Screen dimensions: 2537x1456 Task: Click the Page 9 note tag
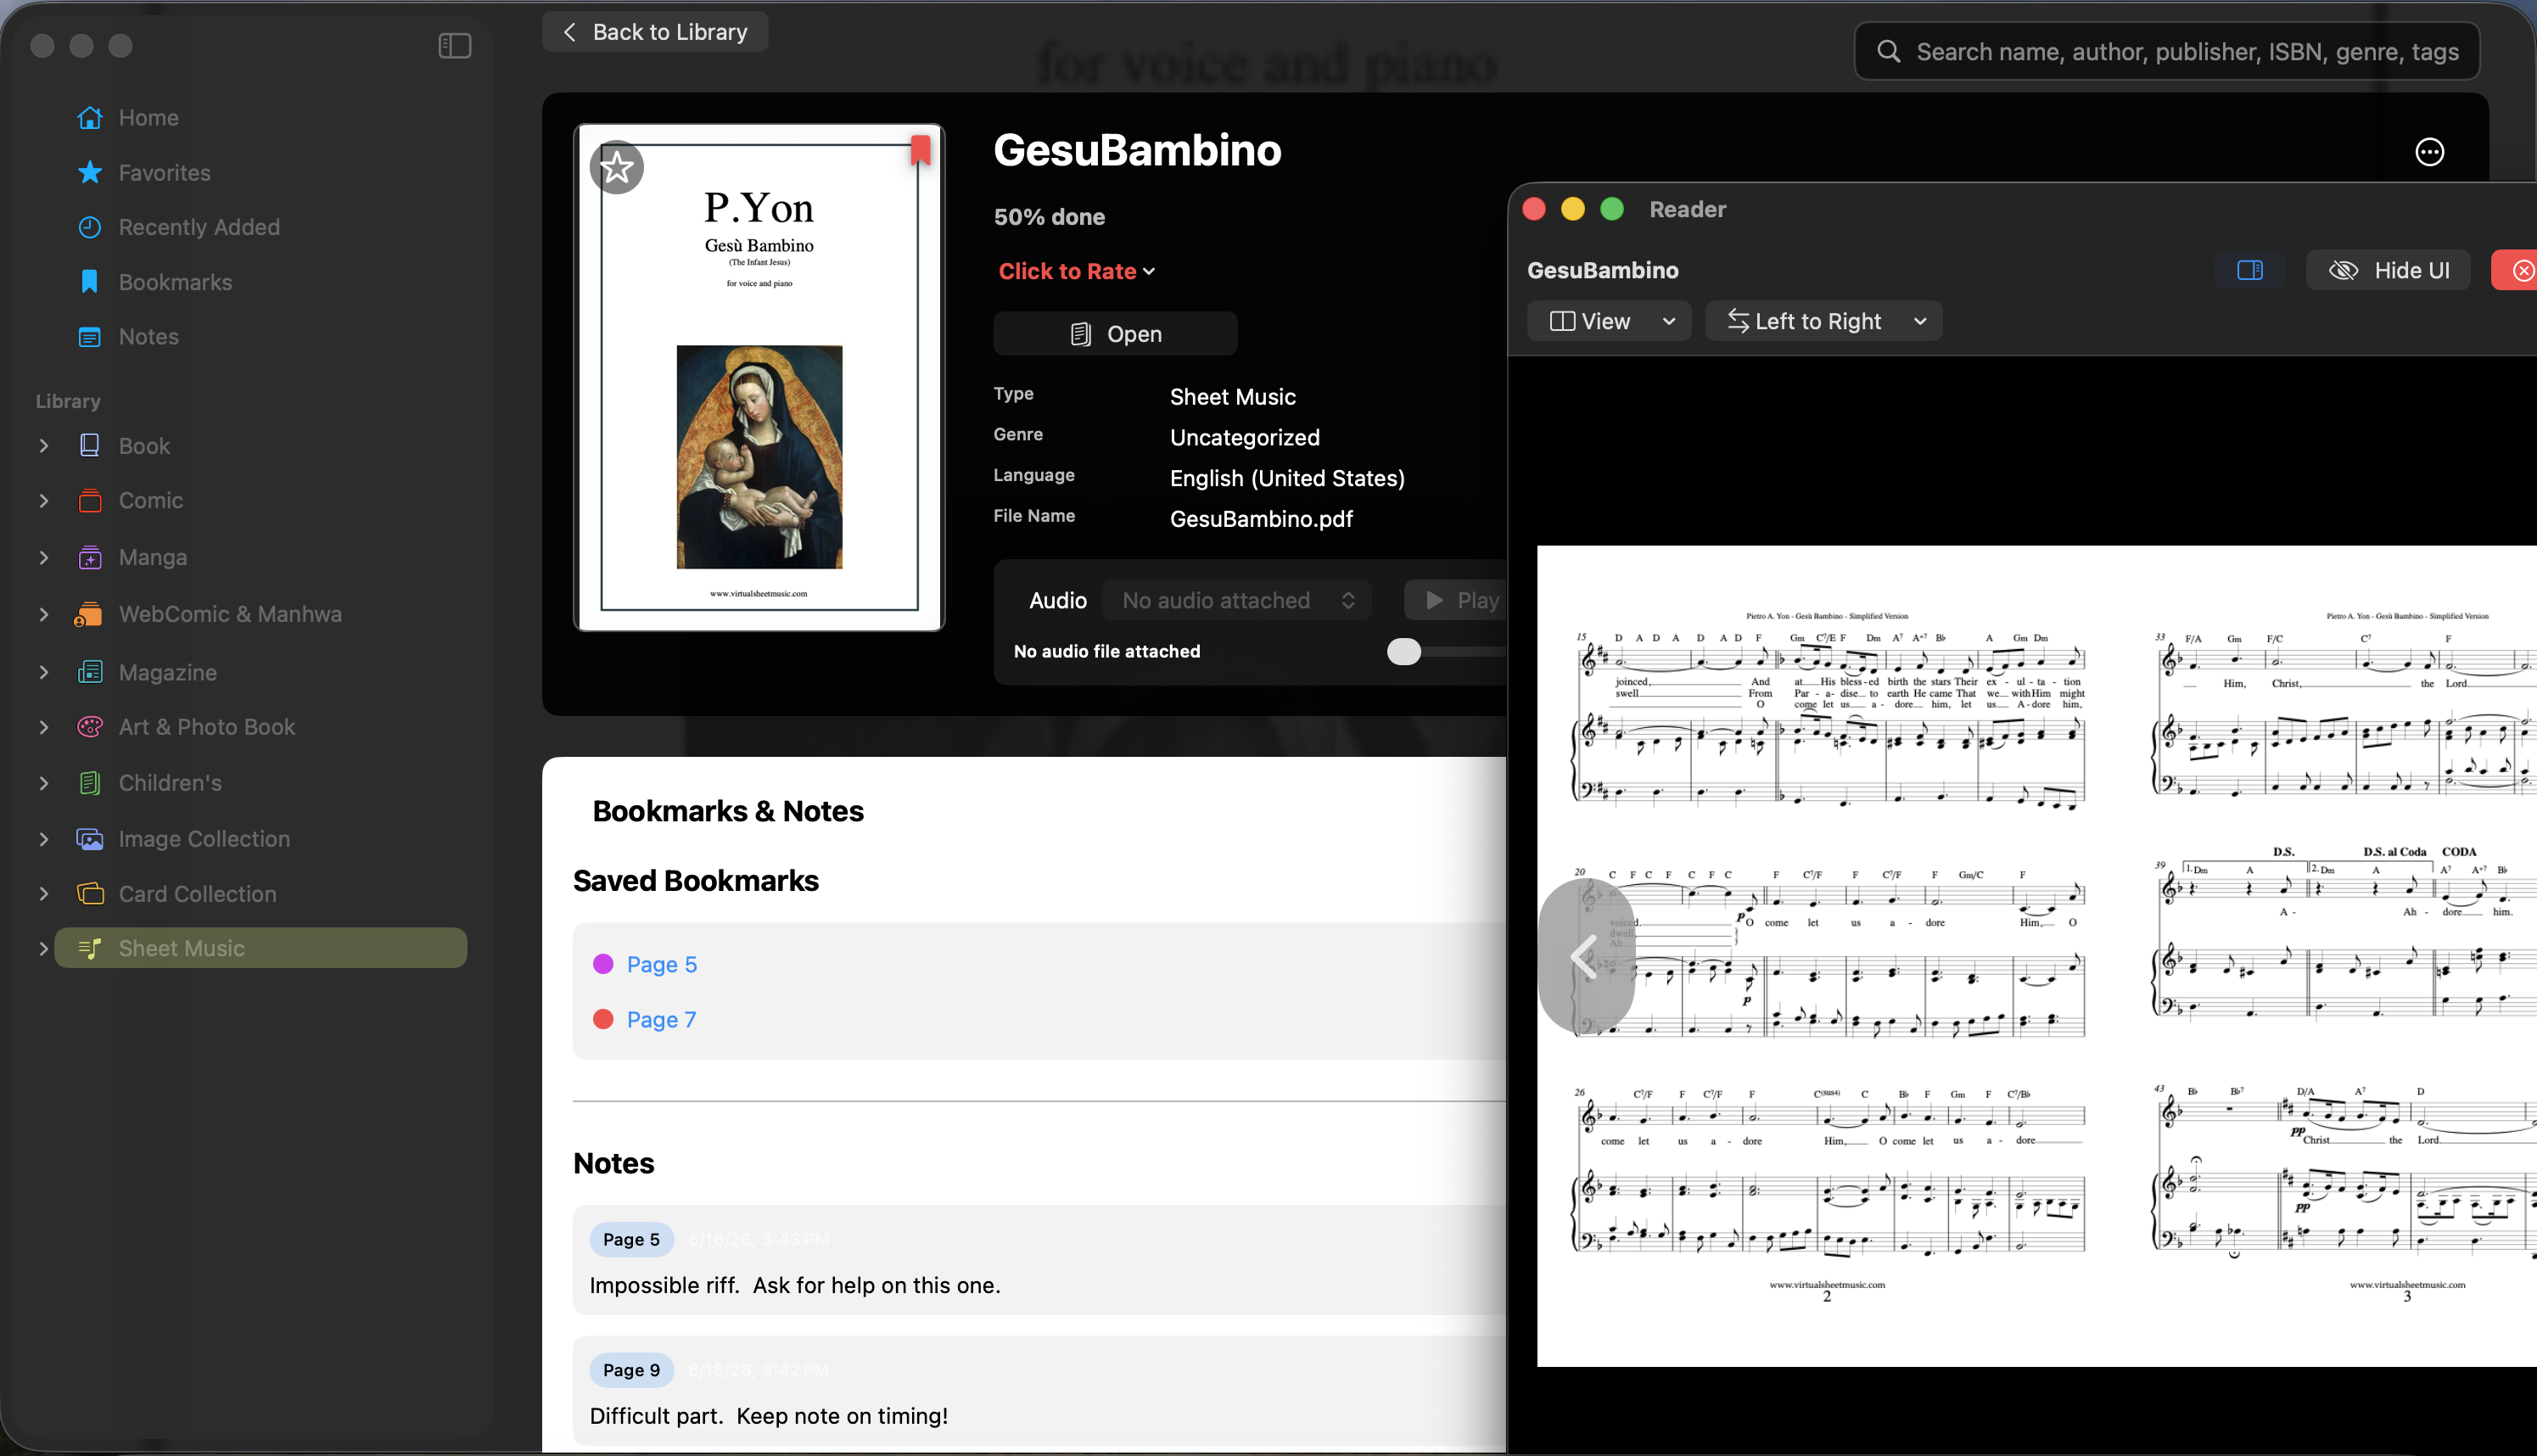(x=631, y=1370)
